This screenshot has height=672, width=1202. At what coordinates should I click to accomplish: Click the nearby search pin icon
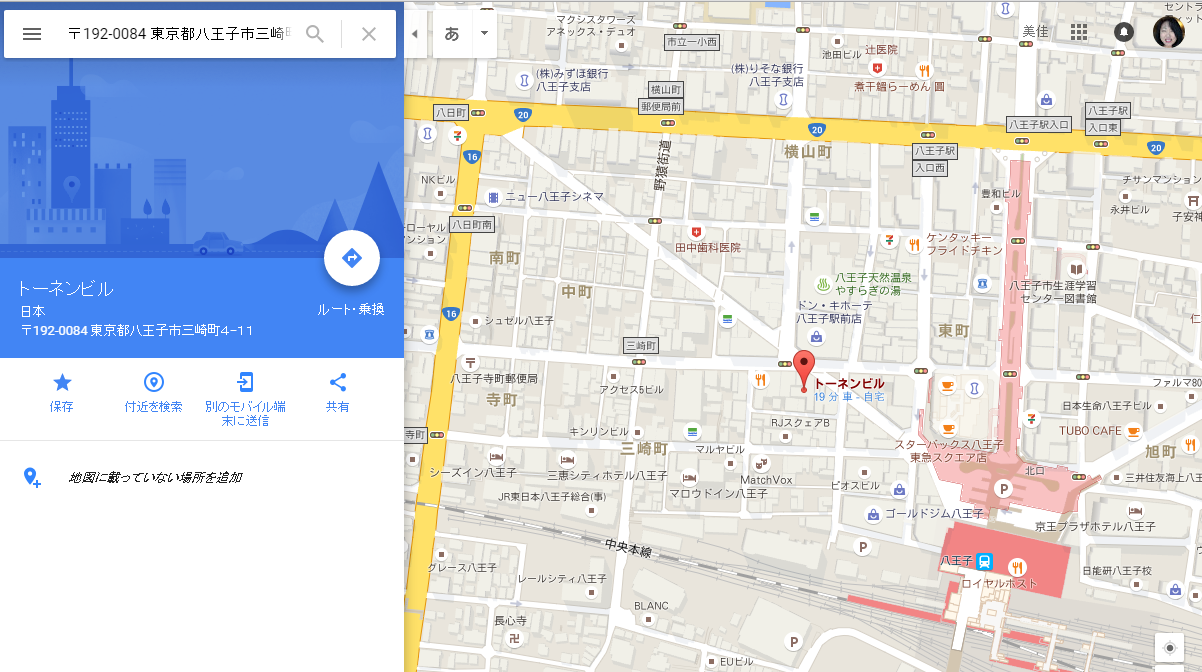[x=154, y=382]
